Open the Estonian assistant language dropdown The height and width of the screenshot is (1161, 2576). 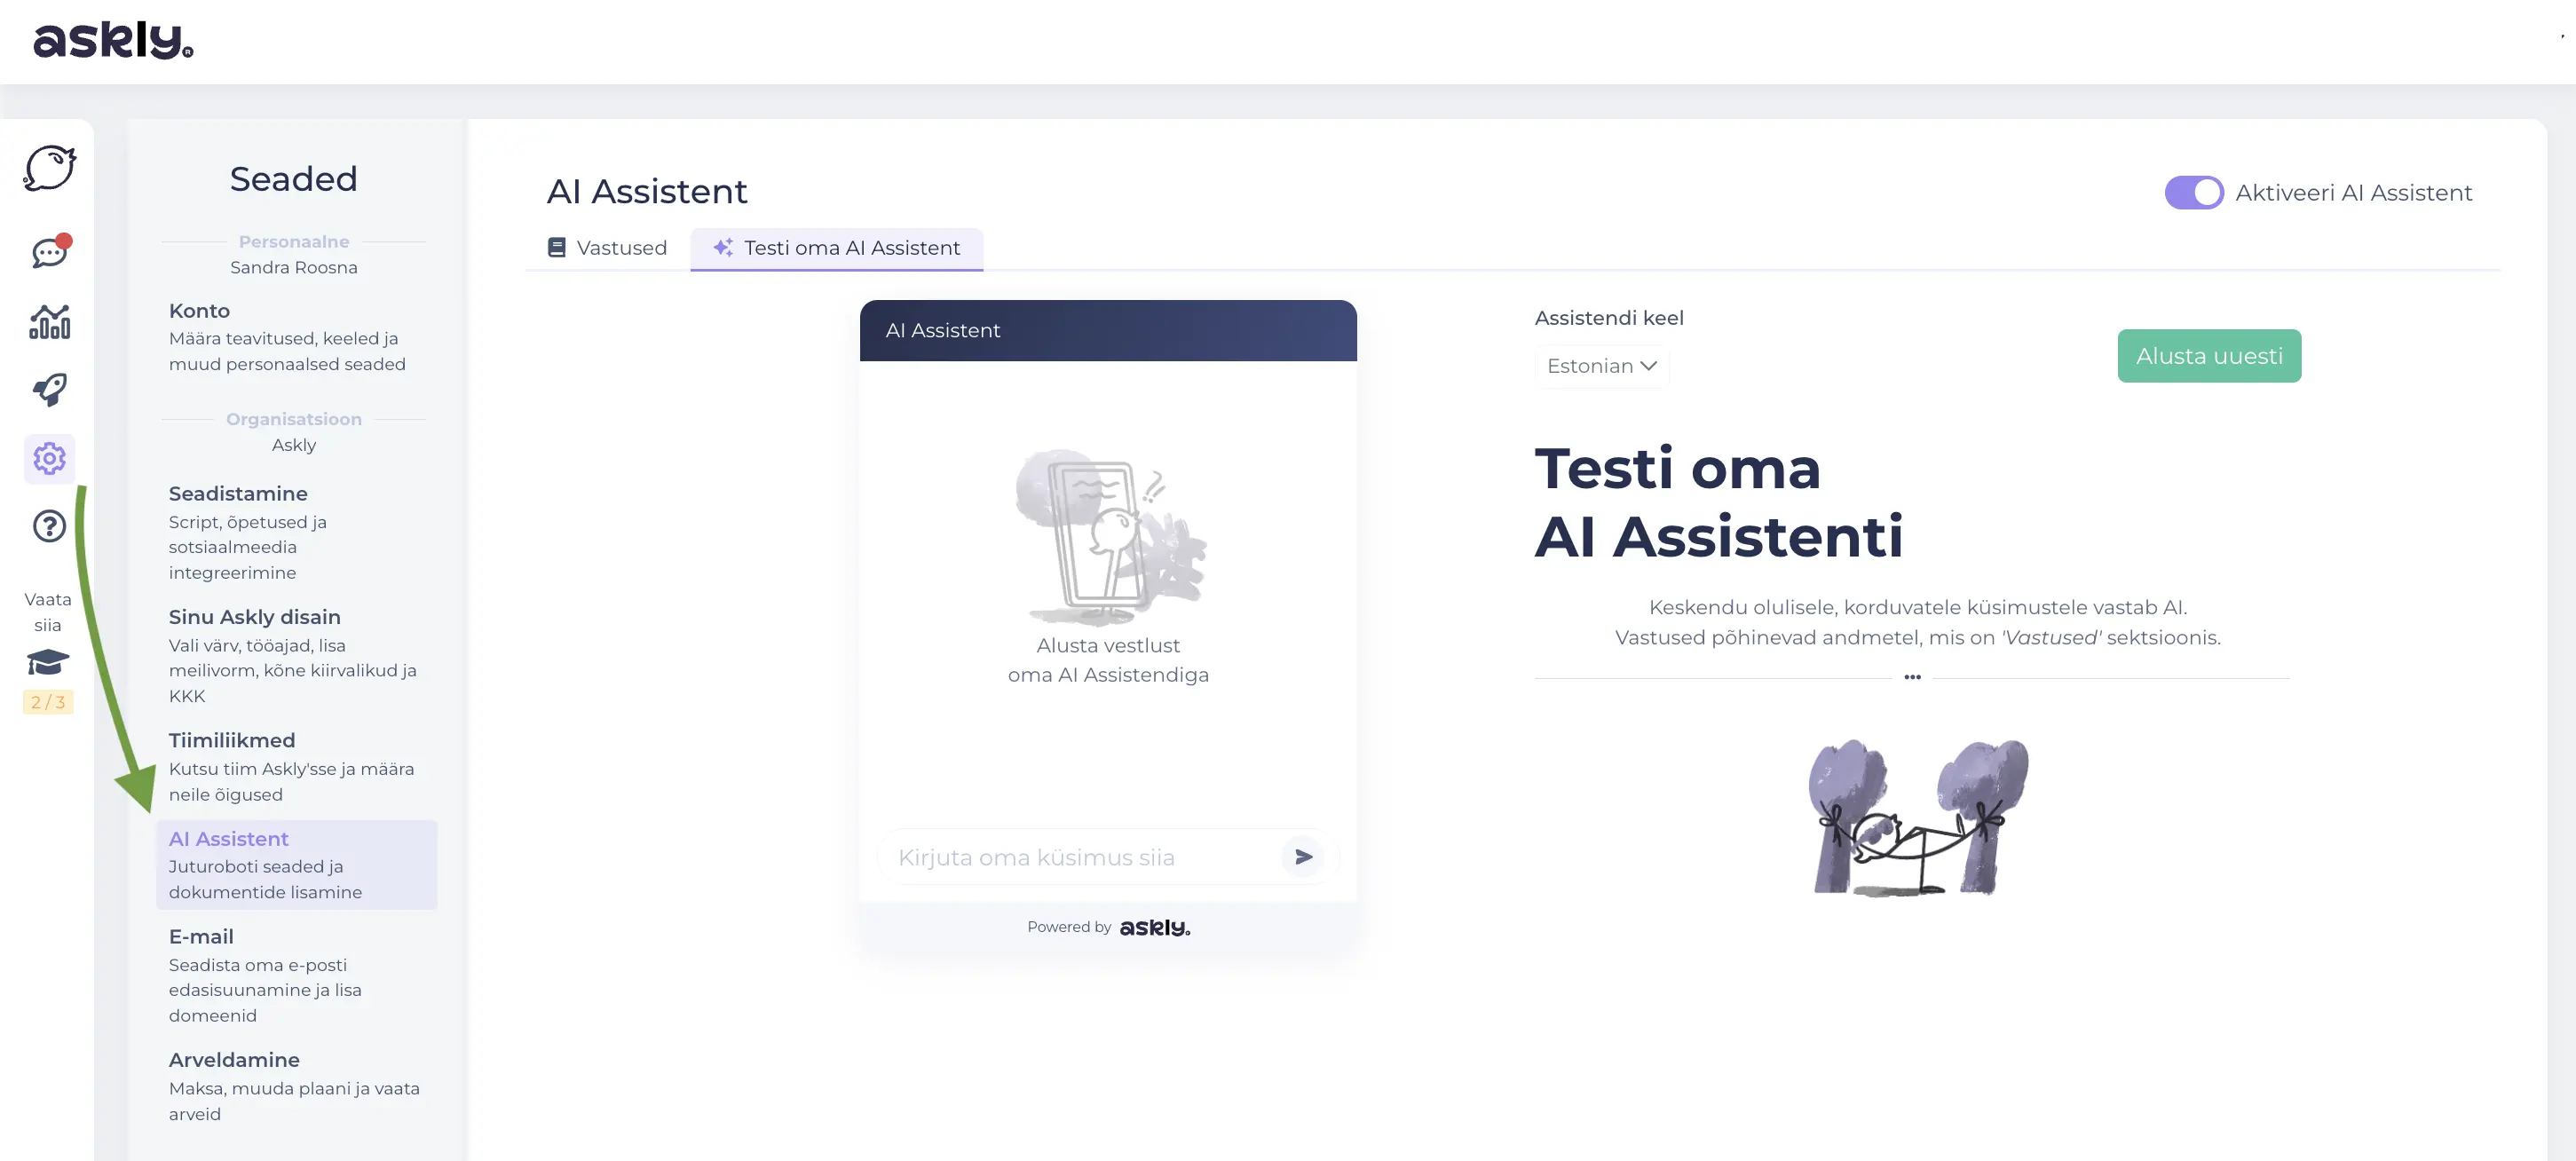[1601, 366]
